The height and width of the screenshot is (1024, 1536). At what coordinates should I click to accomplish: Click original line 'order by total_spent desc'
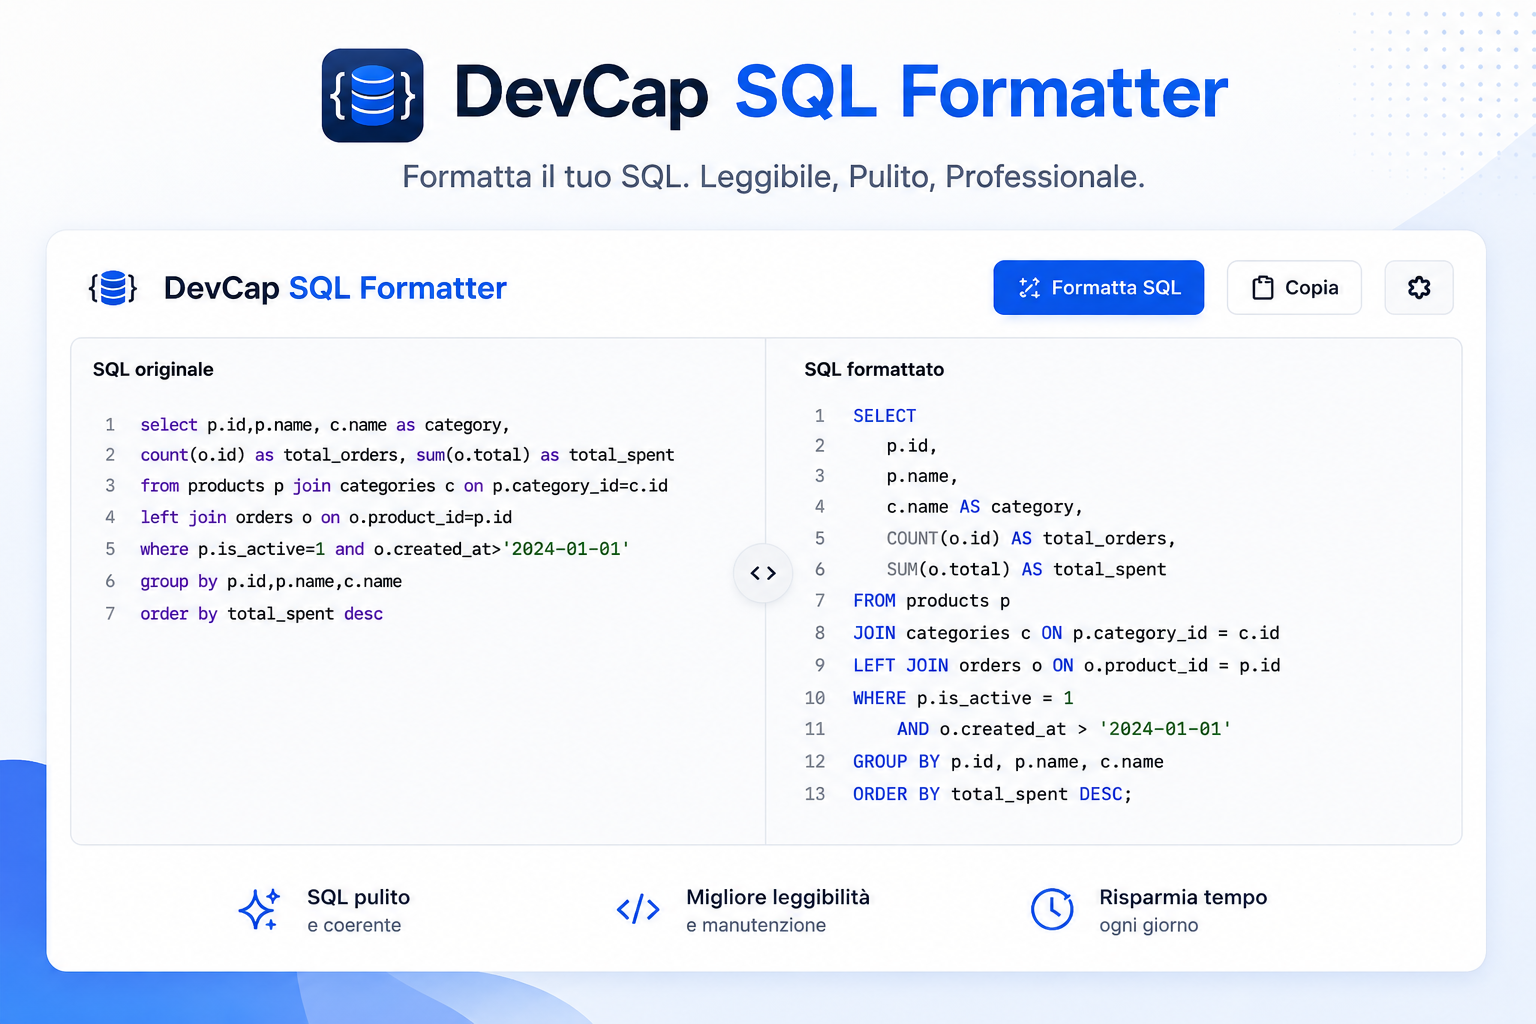(262, 614)
